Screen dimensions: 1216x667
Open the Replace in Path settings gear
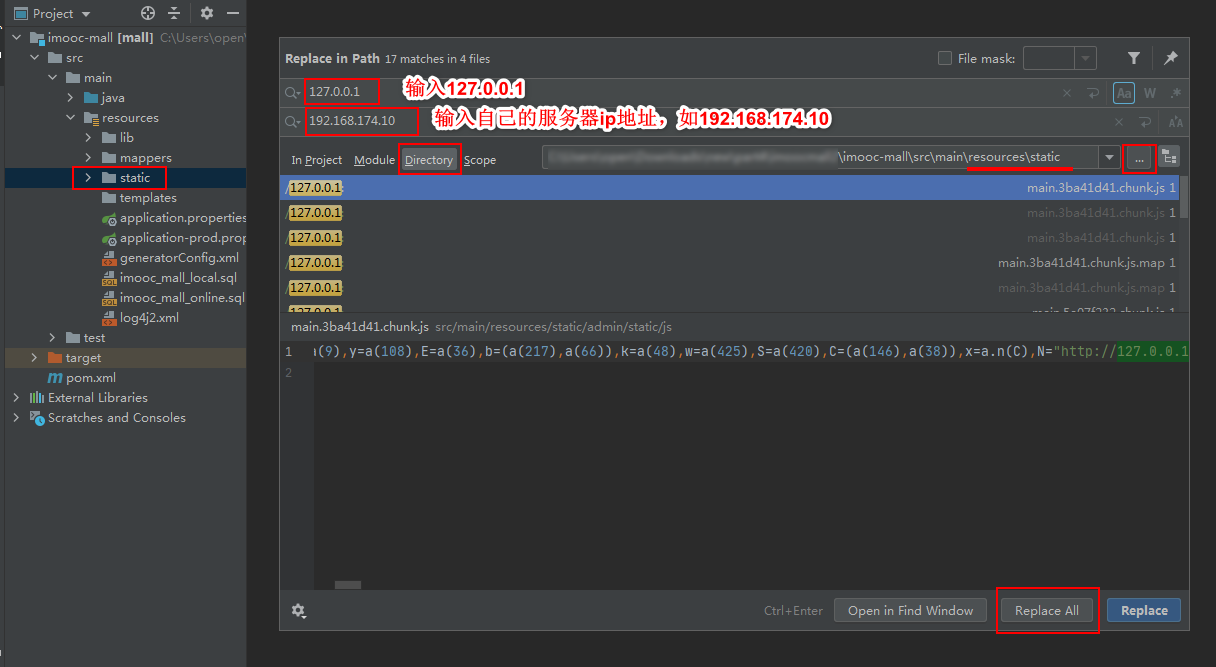click(298, 610)
